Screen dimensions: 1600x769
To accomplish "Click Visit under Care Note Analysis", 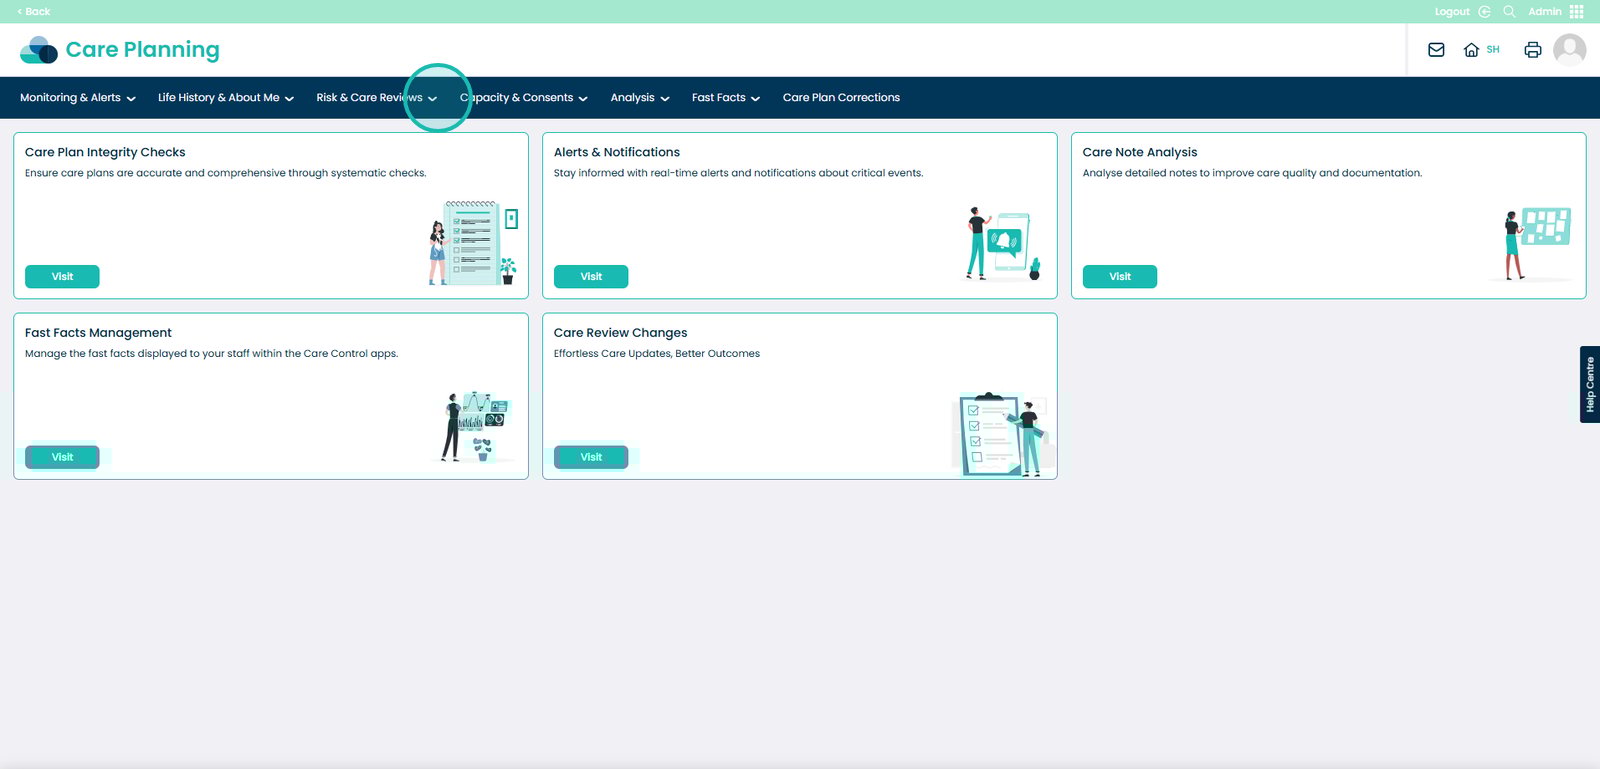I will tap(1119, 277).
